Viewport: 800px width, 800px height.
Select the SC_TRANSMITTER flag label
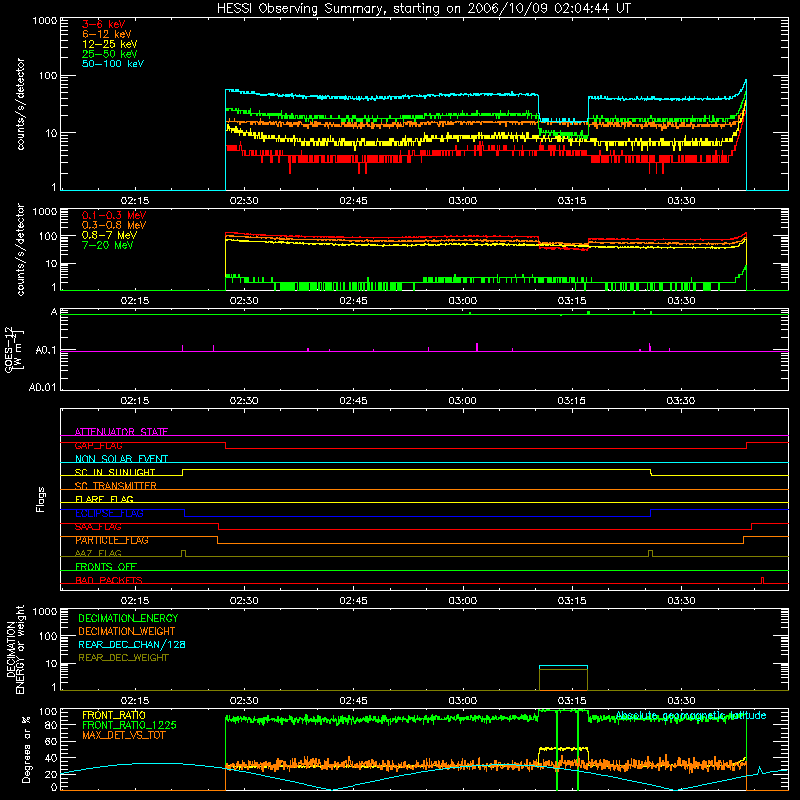click(115, 486)
